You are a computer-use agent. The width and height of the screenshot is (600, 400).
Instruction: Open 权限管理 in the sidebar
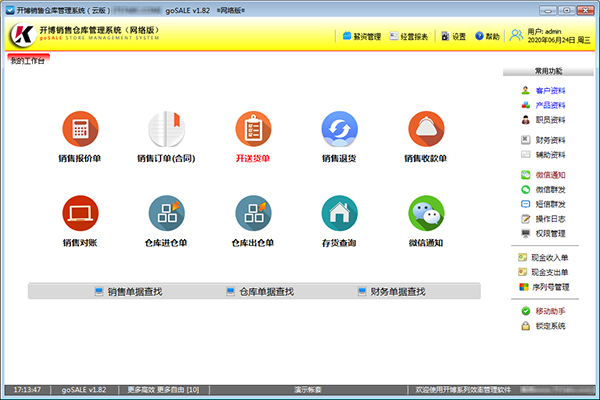[x=543, y=233]
